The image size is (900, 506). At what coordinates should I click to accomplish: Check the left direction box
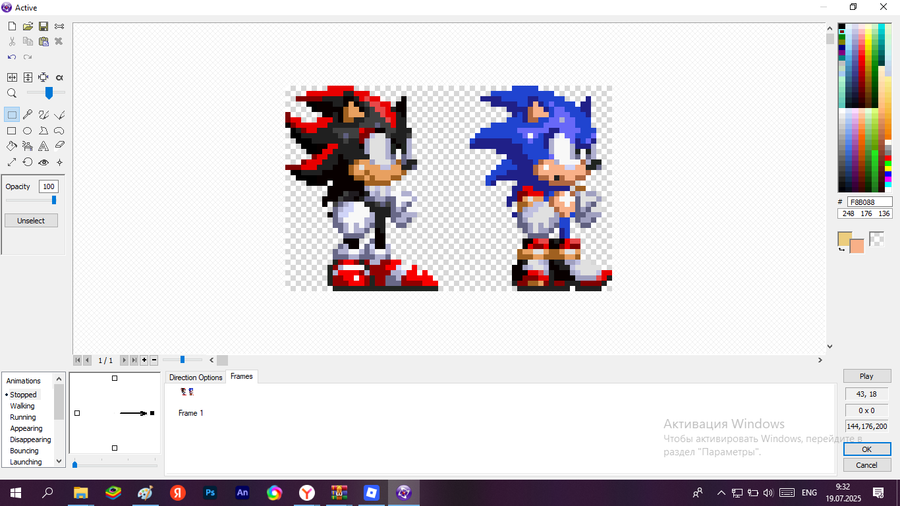(77, 413)
